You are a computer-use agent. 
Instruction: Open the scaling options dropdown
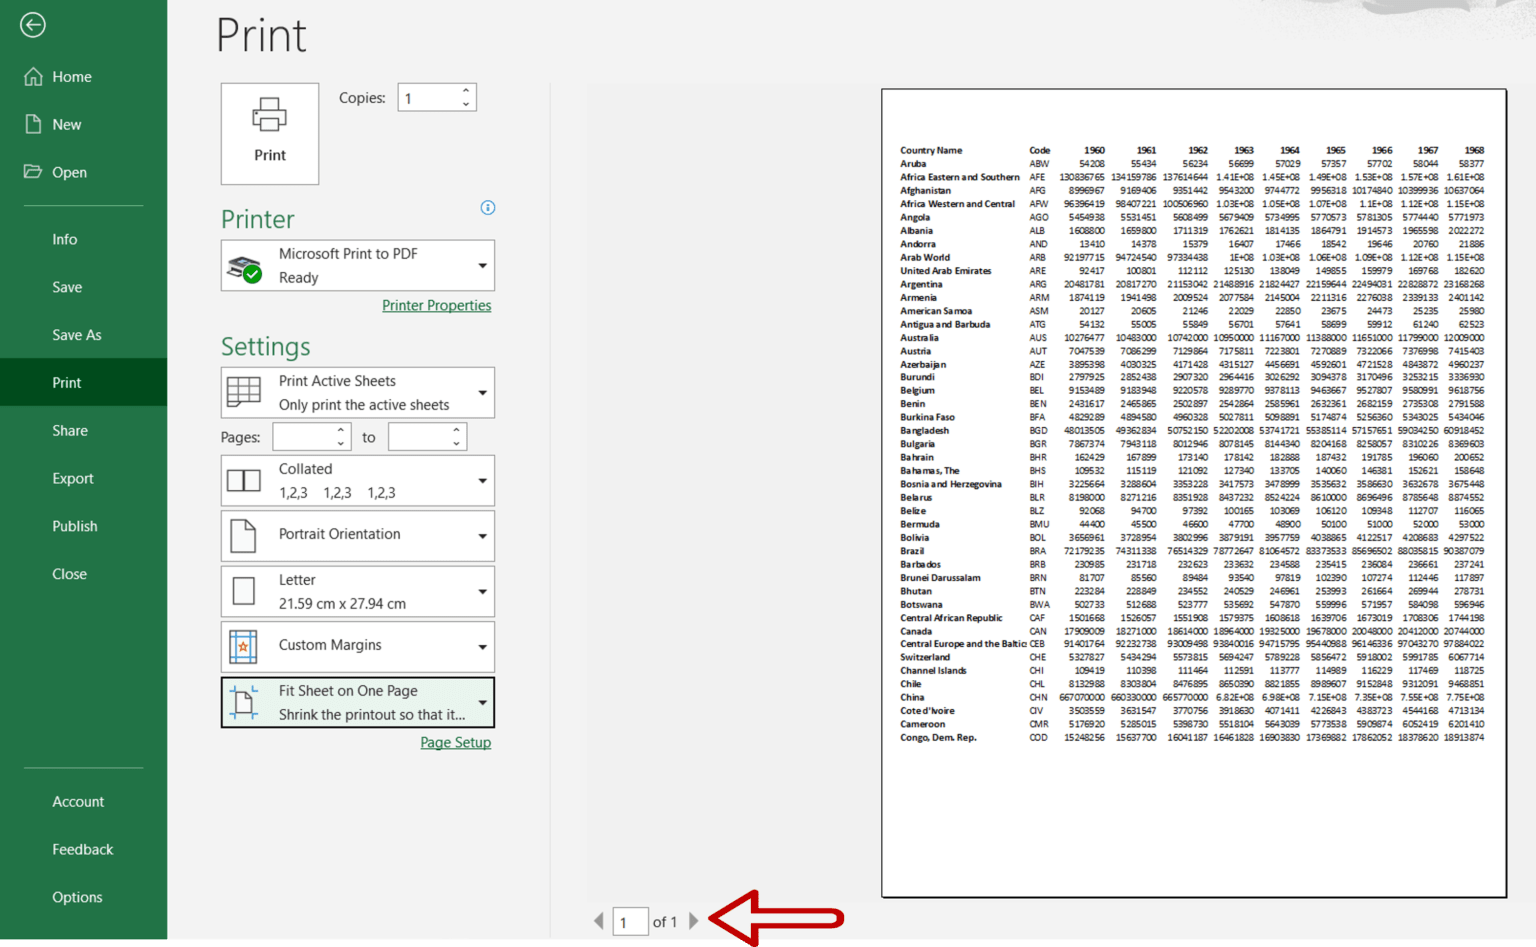(x=481, y=701)
